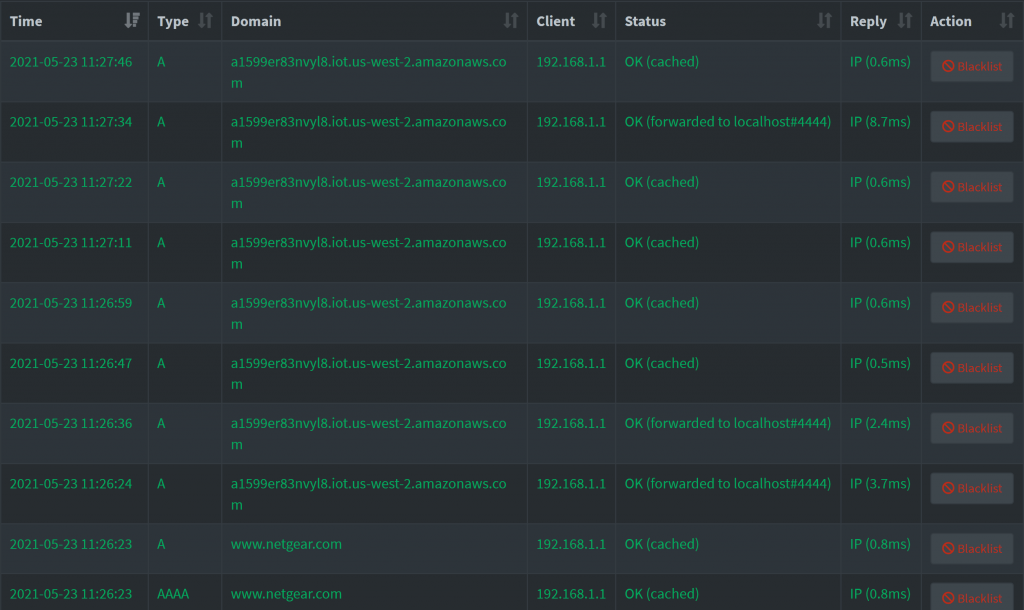
Task: Blacklist the 11:26:36 amazonaws query
Action: point(972,428)
